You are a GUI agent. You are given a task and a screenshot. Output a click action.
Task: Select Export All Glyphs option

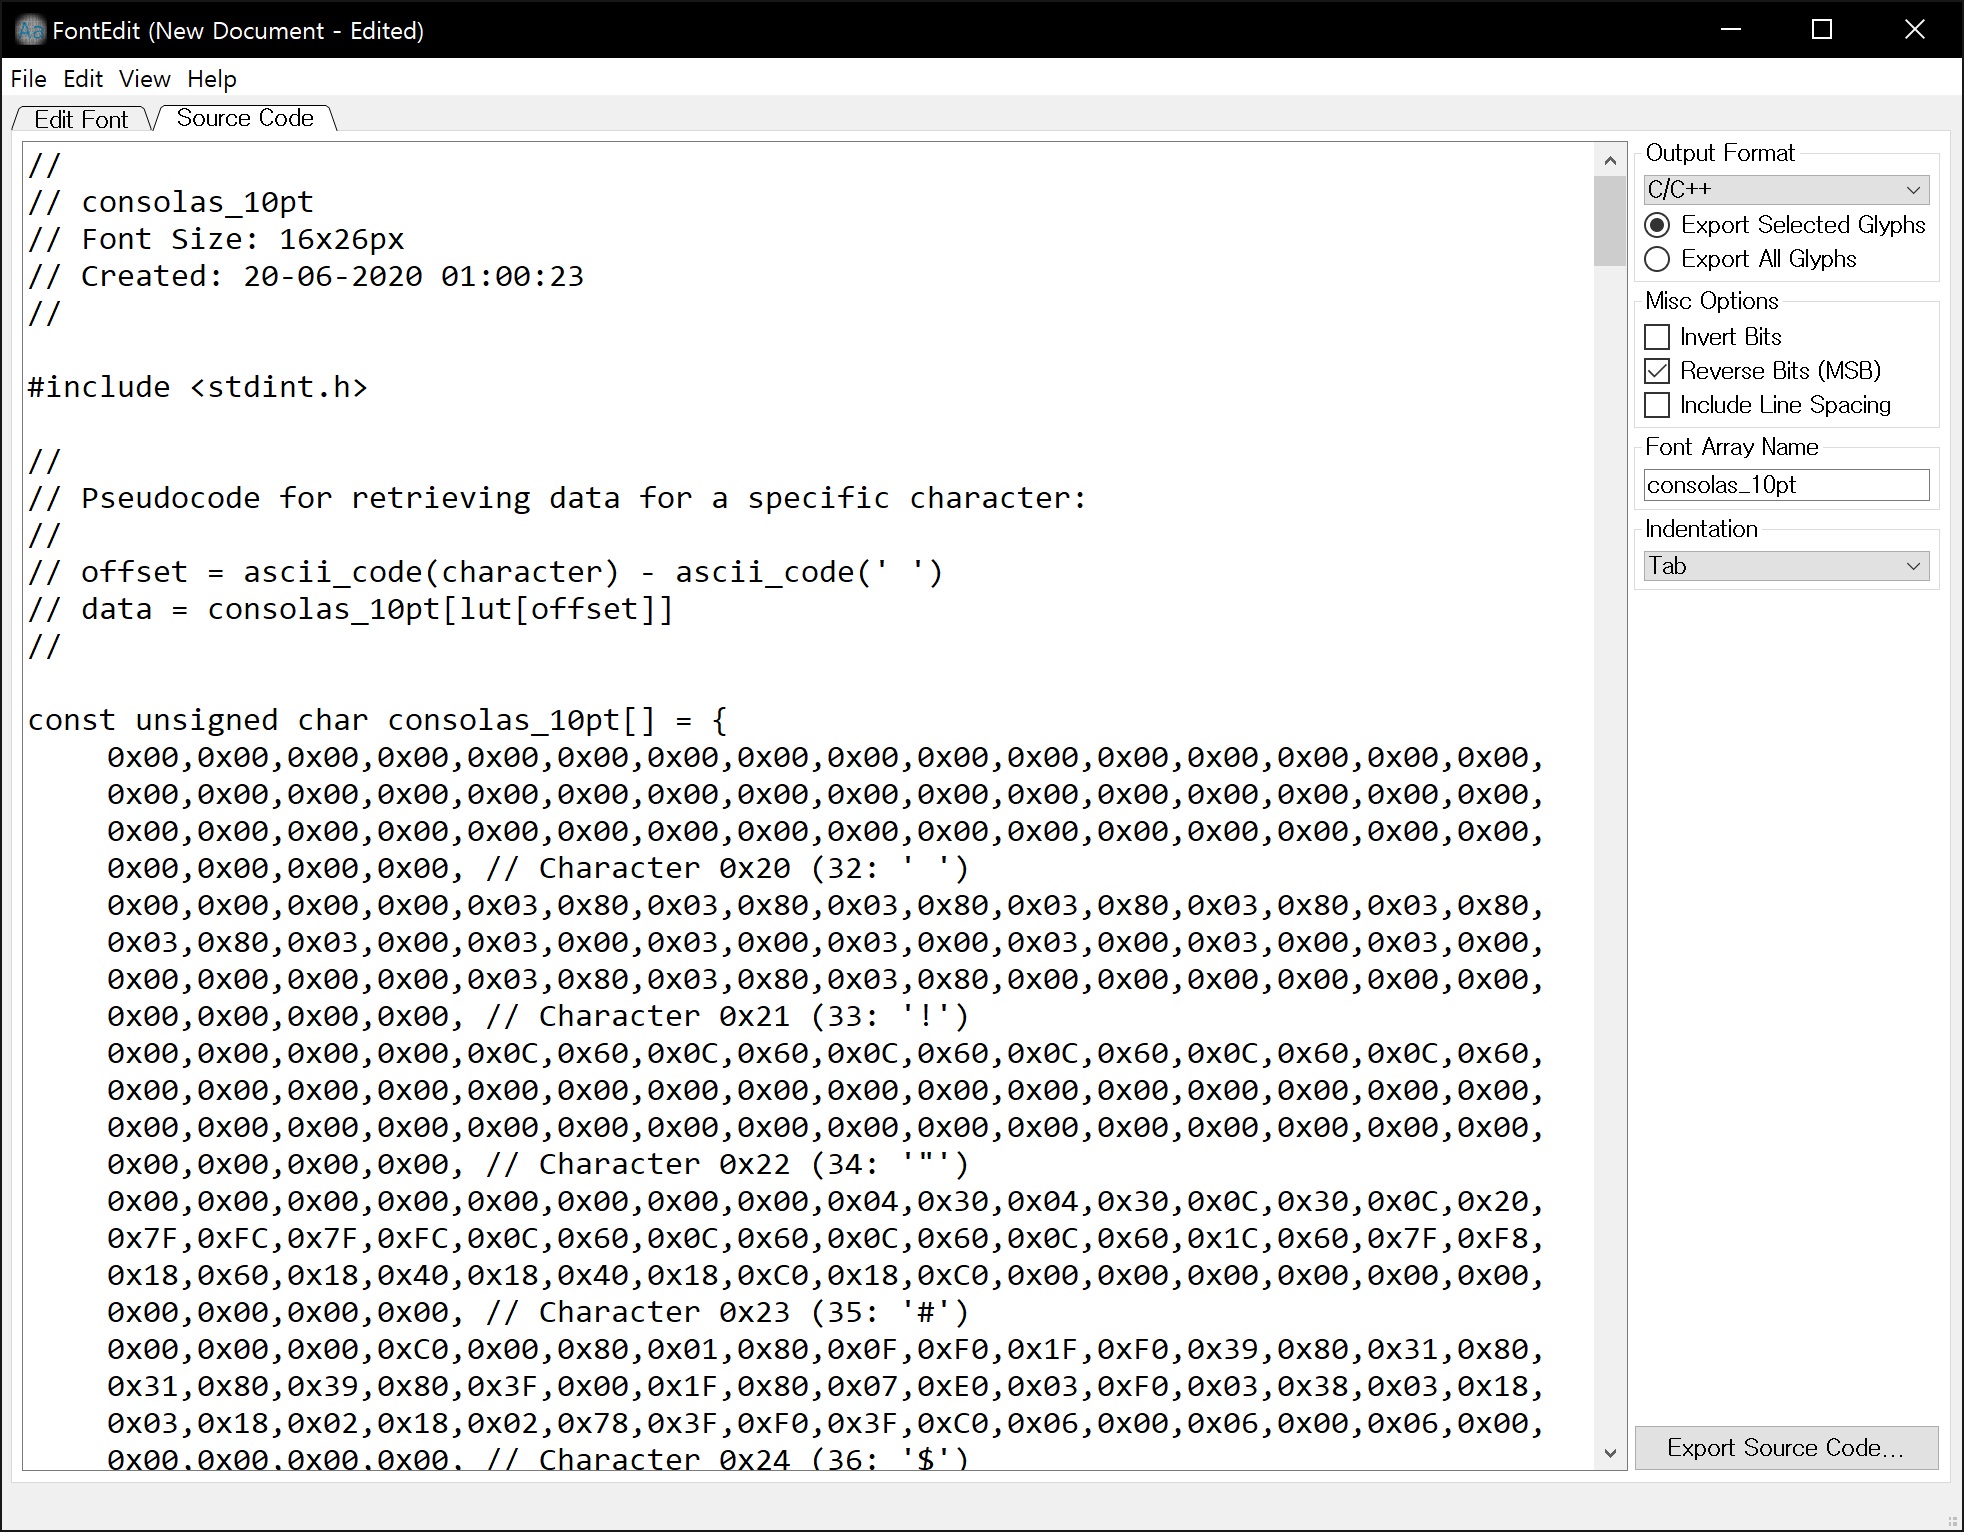[x=1657, y=259]
